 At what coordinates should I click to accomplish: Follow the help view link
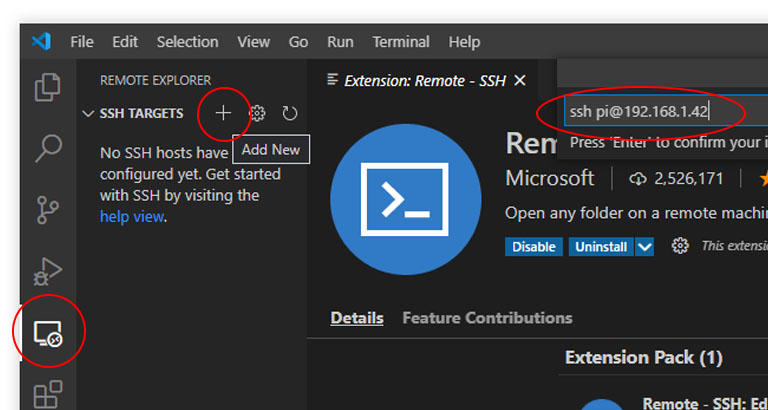pyautogui.click(x=131, y=217)
